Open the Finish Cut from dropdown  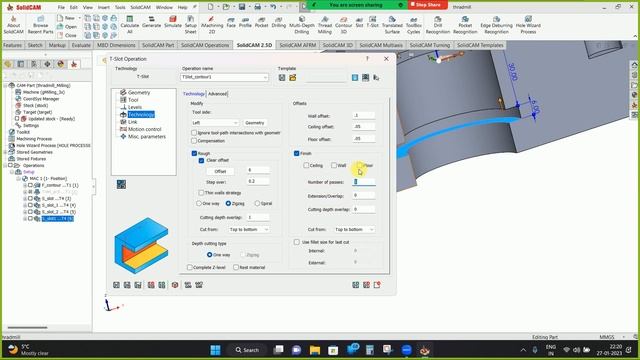pos(354,230)
